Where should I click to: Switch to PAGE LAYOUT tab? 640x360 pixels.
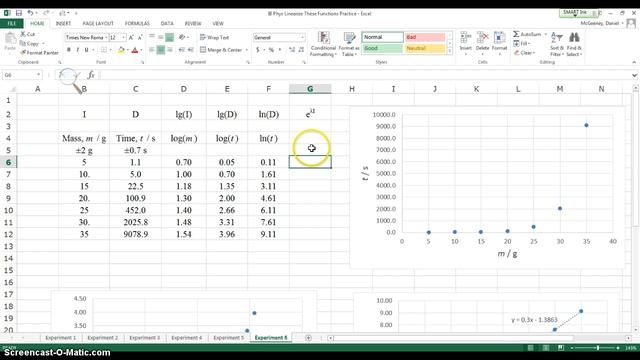point(98,24)
